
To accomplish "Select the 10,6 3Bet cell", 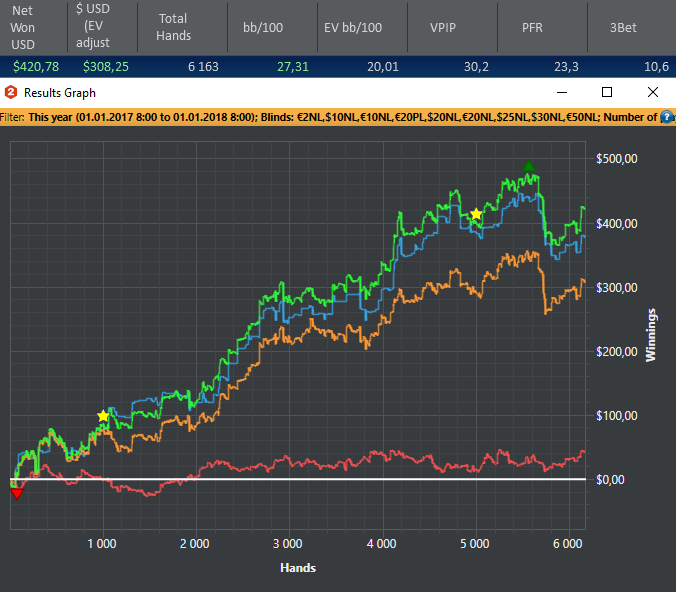I will click(656, 66).
